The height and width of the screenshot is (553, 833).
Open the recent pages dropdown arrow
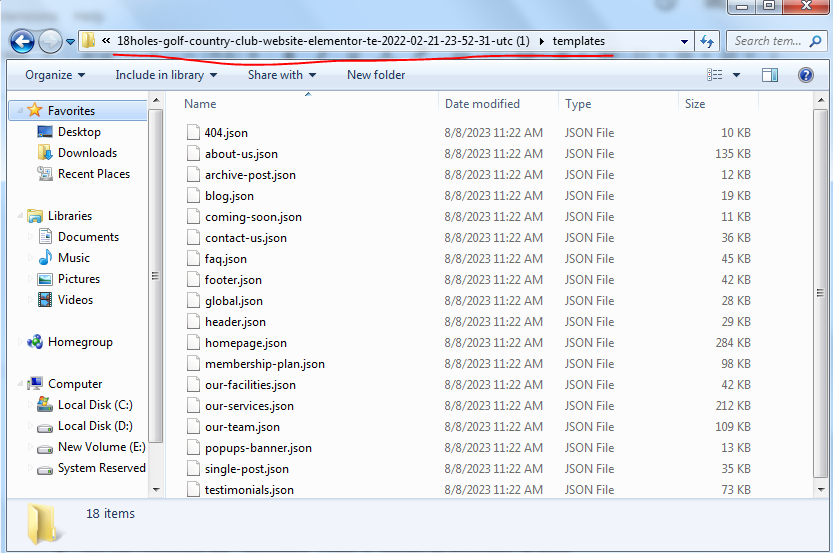click(70, 41)
